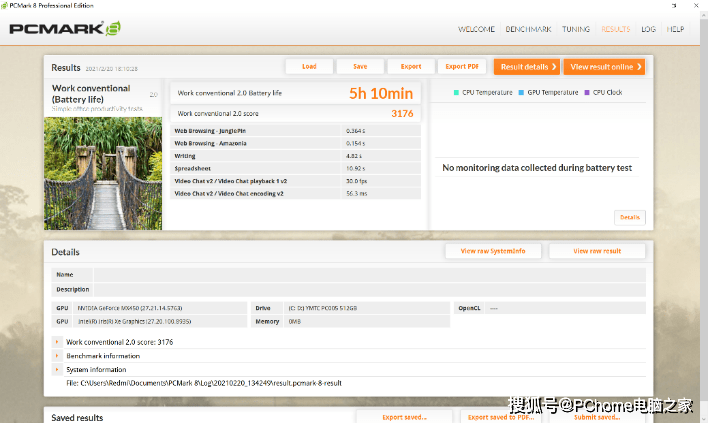708x423 pixels.
Task: Select the Writing result row
Action: [x=296, y=156]
